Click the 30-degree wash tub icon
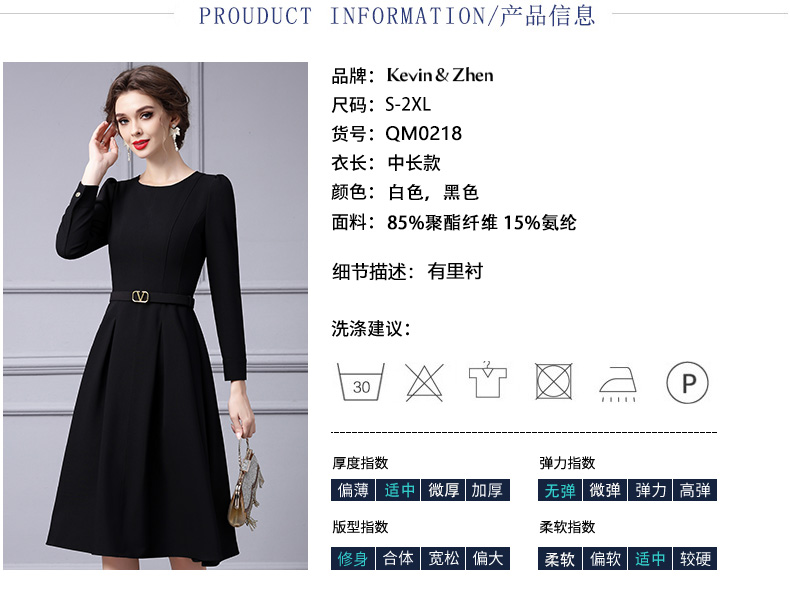The width and height of the screenshot is (790, 600). coord(361,382)
